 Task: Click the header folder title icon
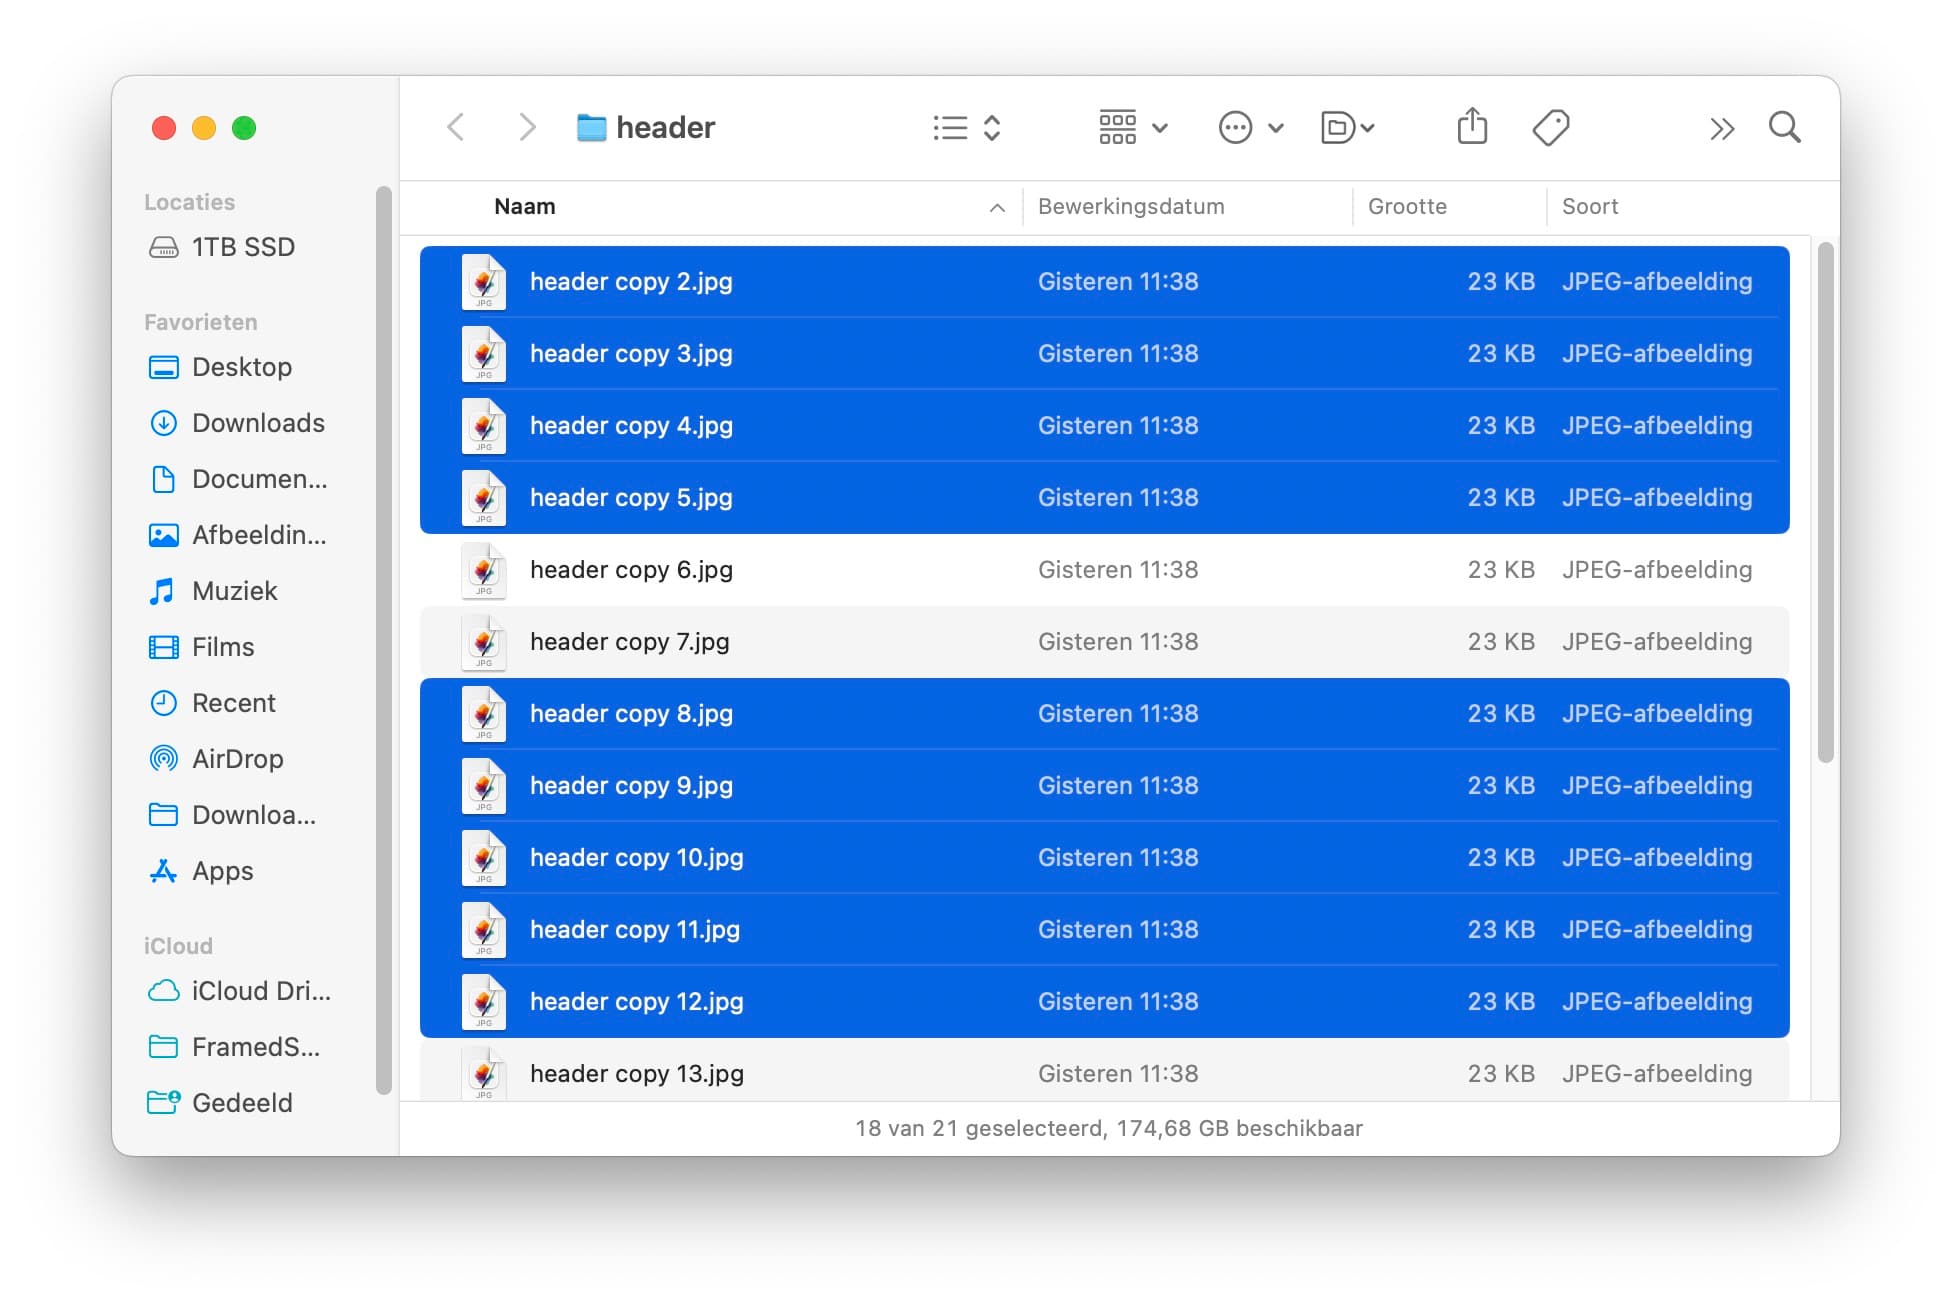[x=591, y=127]
